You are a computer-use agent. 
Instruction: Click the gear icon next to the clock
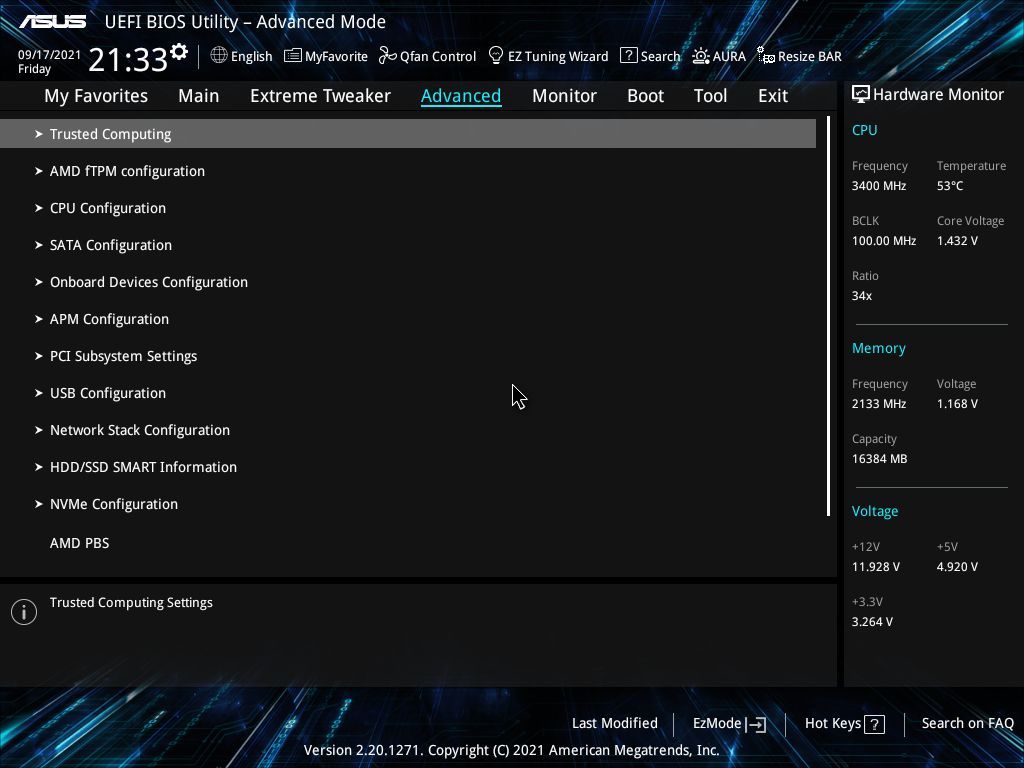pos(178,52)
